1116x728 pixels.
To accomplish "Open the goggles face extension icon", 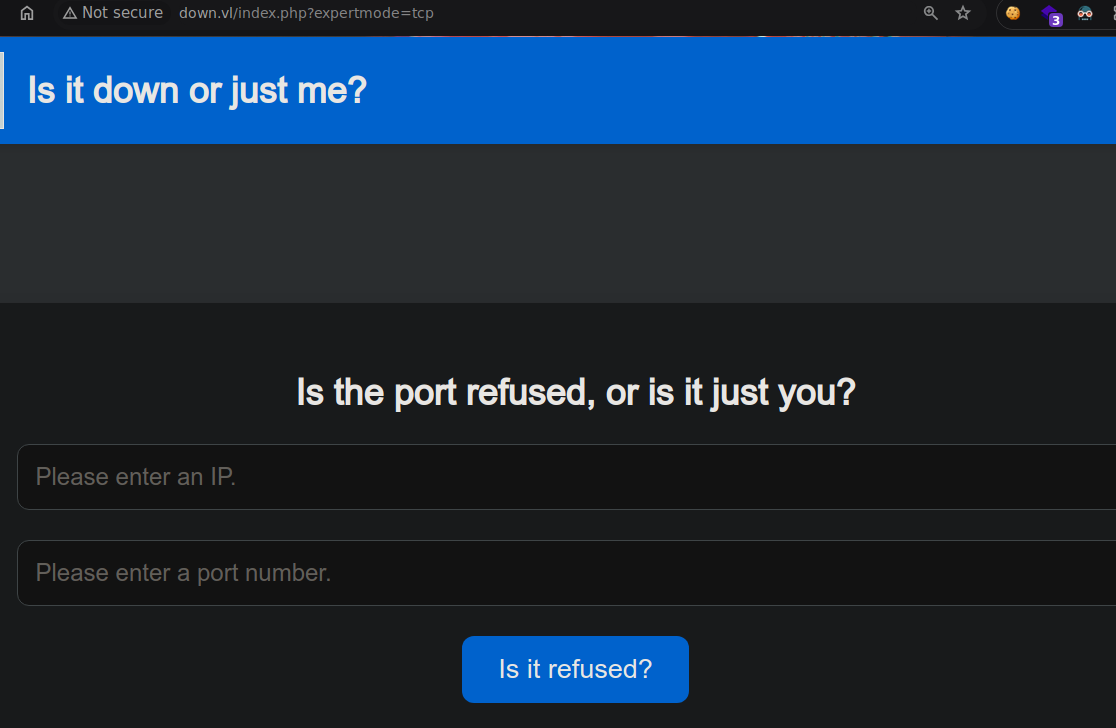I will pos(1085,13).
